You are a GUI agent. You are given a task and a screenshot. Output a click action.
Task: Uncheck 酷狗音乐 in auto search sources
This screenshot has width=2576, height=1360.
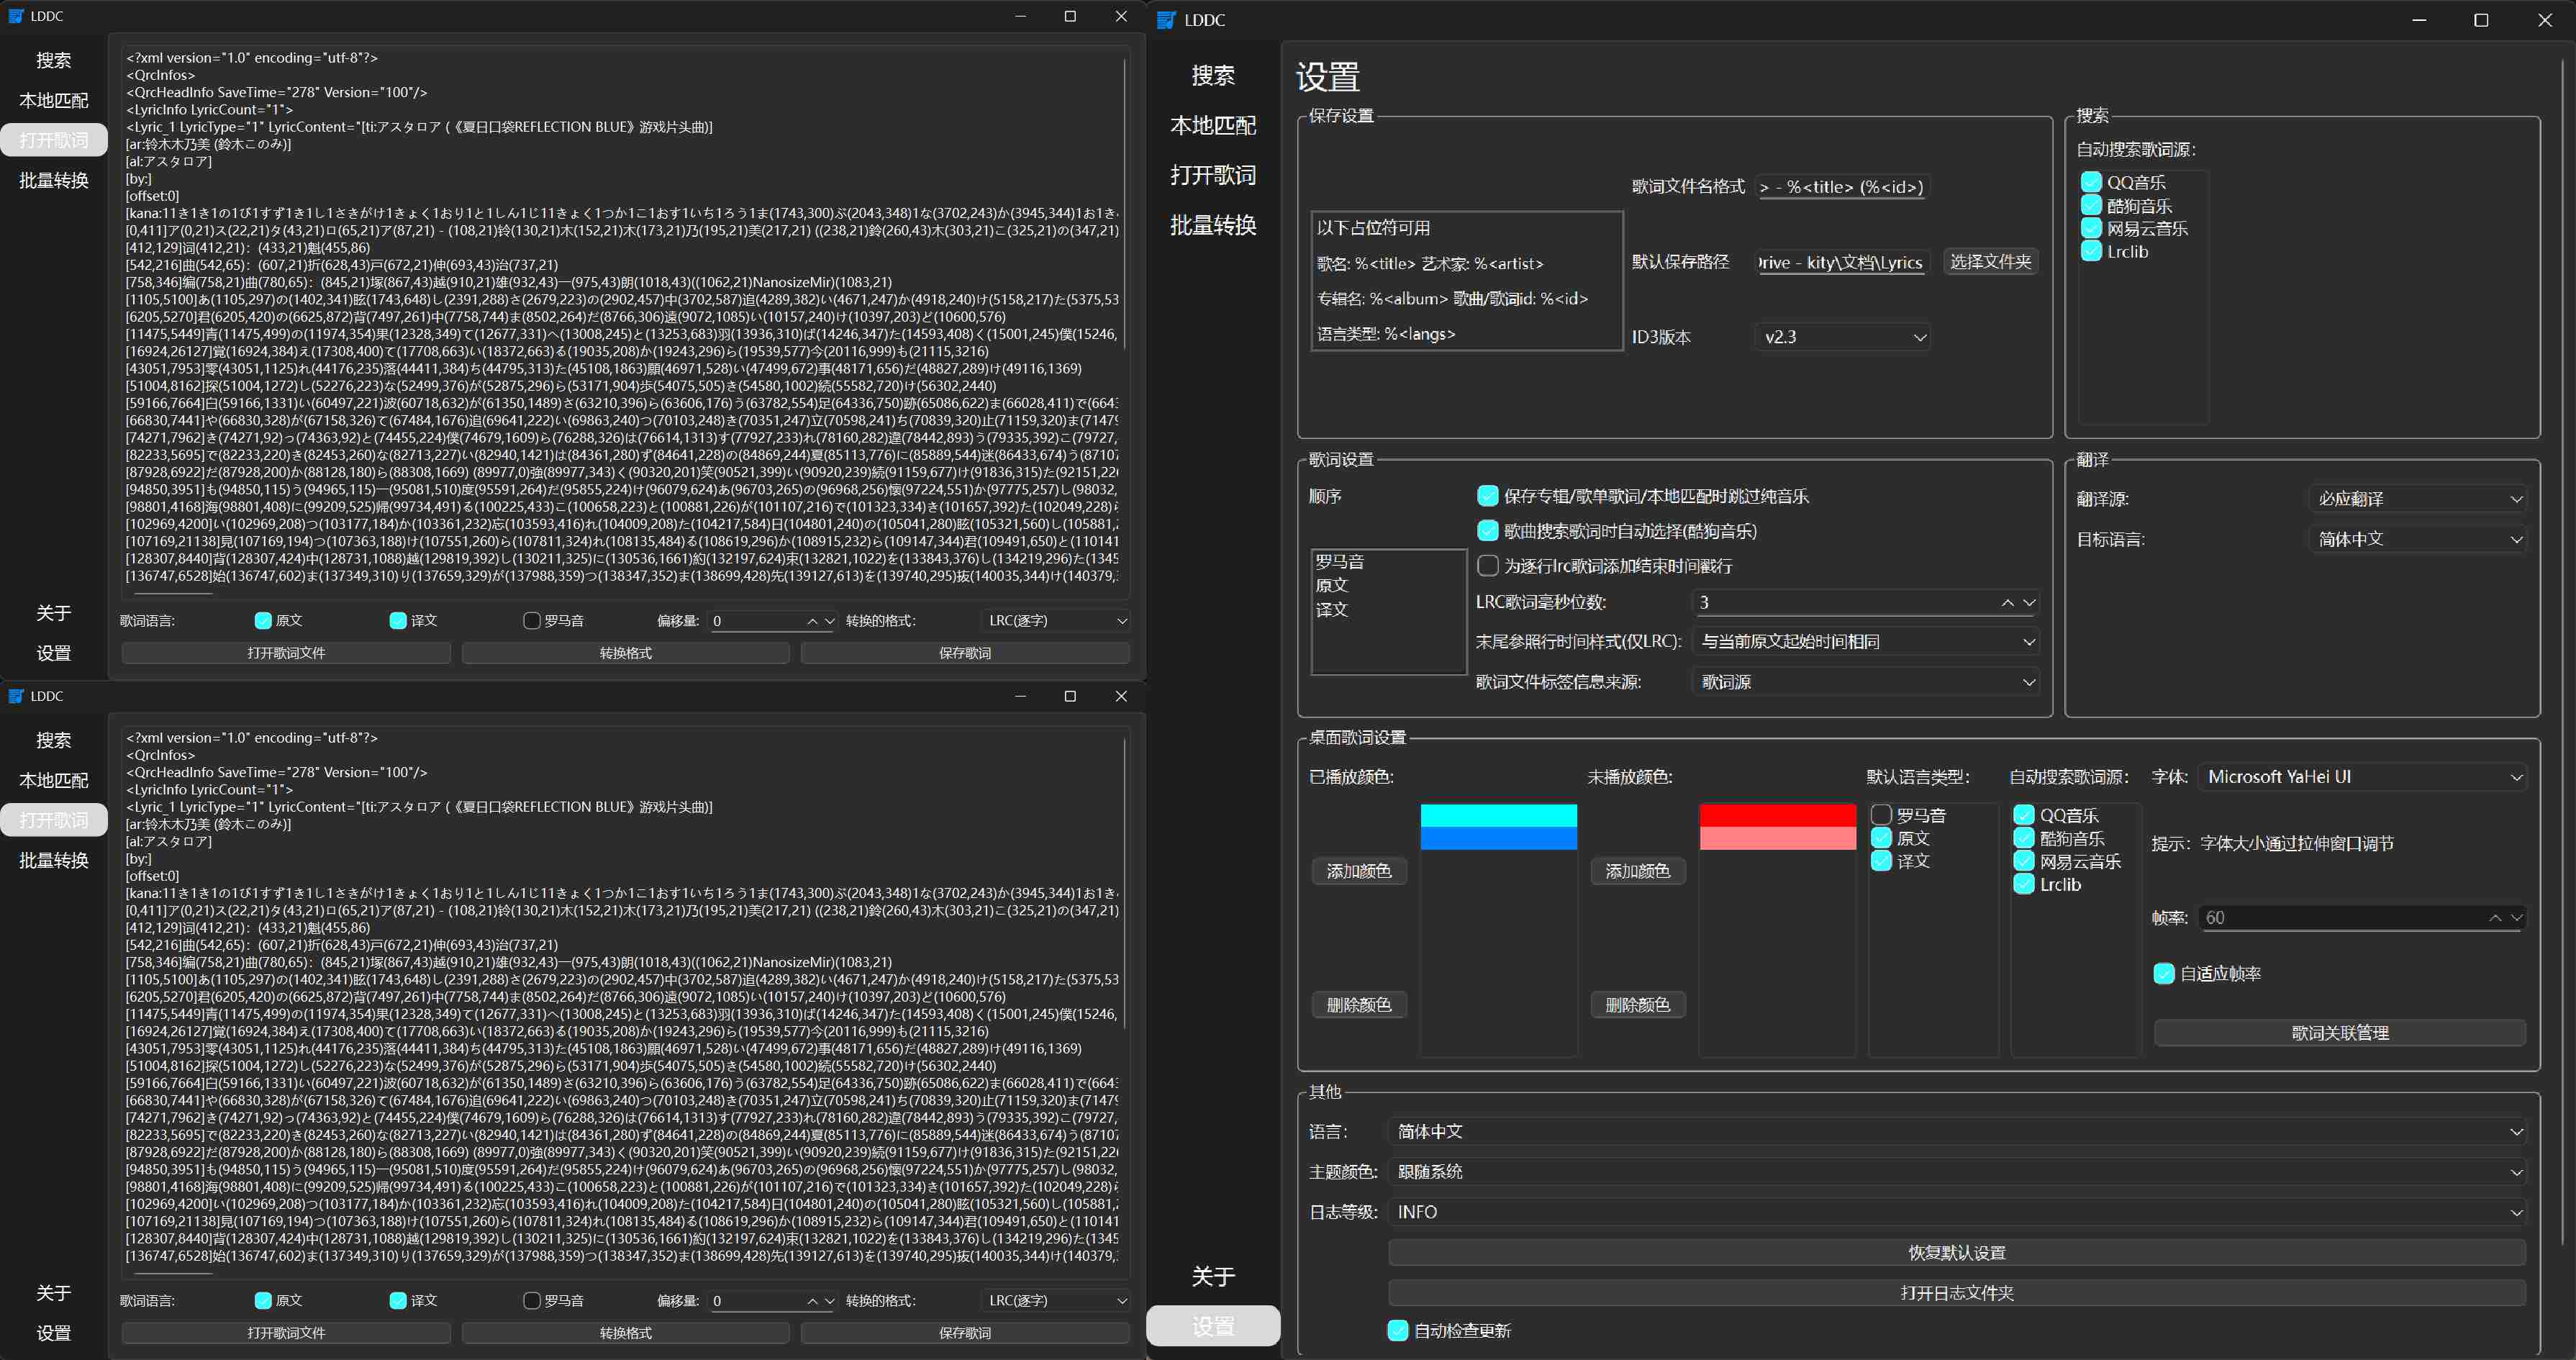2091,205
